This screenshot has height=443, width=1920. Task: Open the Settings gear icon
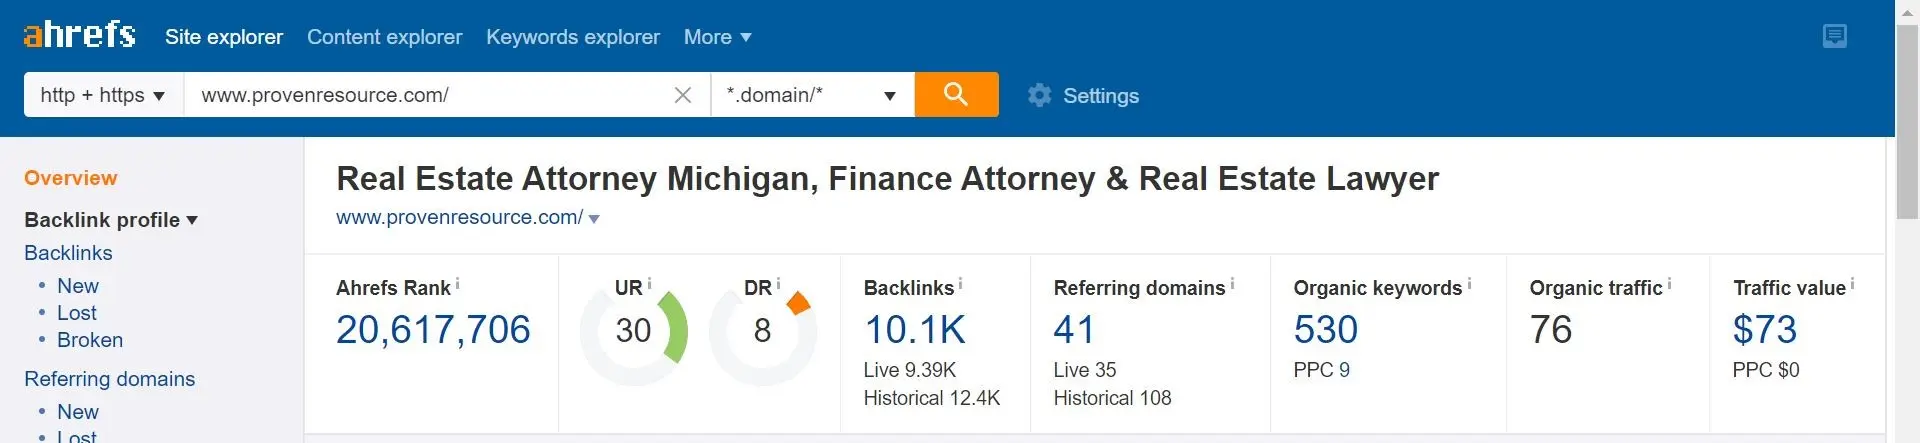point(1040,95)
